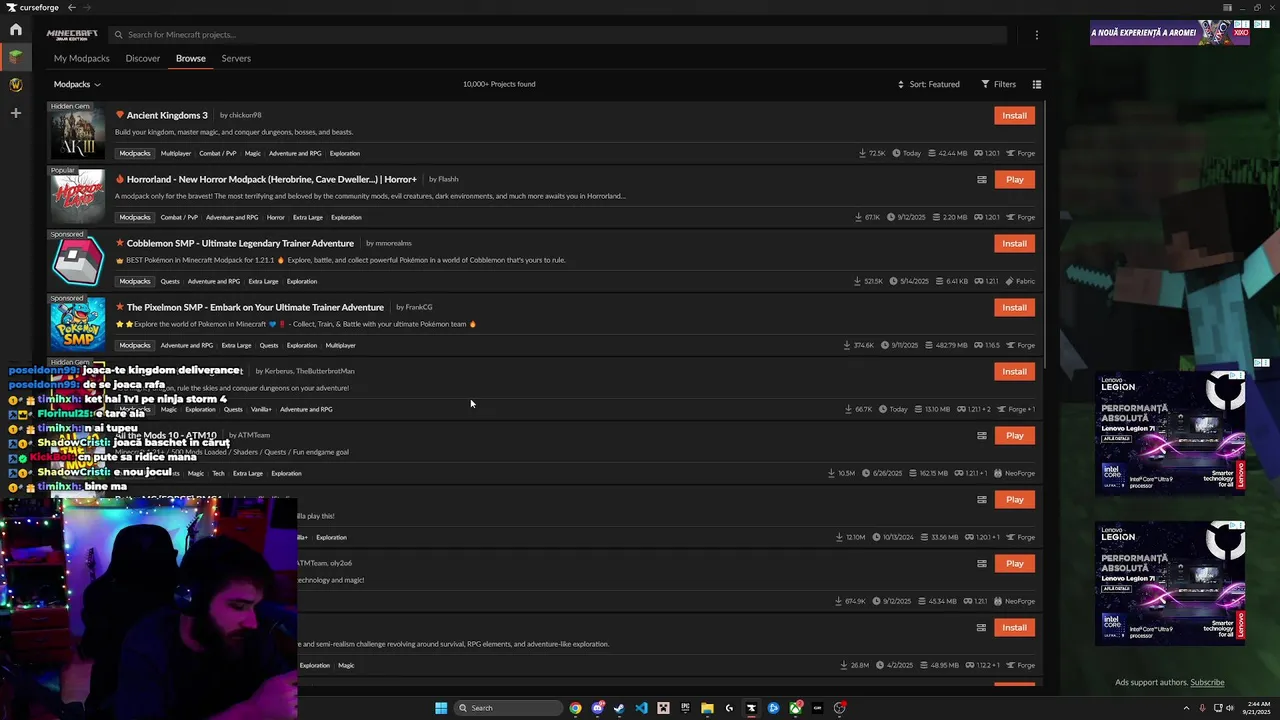The height and width of the screenshot is (720, 1280).
Task: Open Discord from taskbar
Action: (x=597, y=708)
